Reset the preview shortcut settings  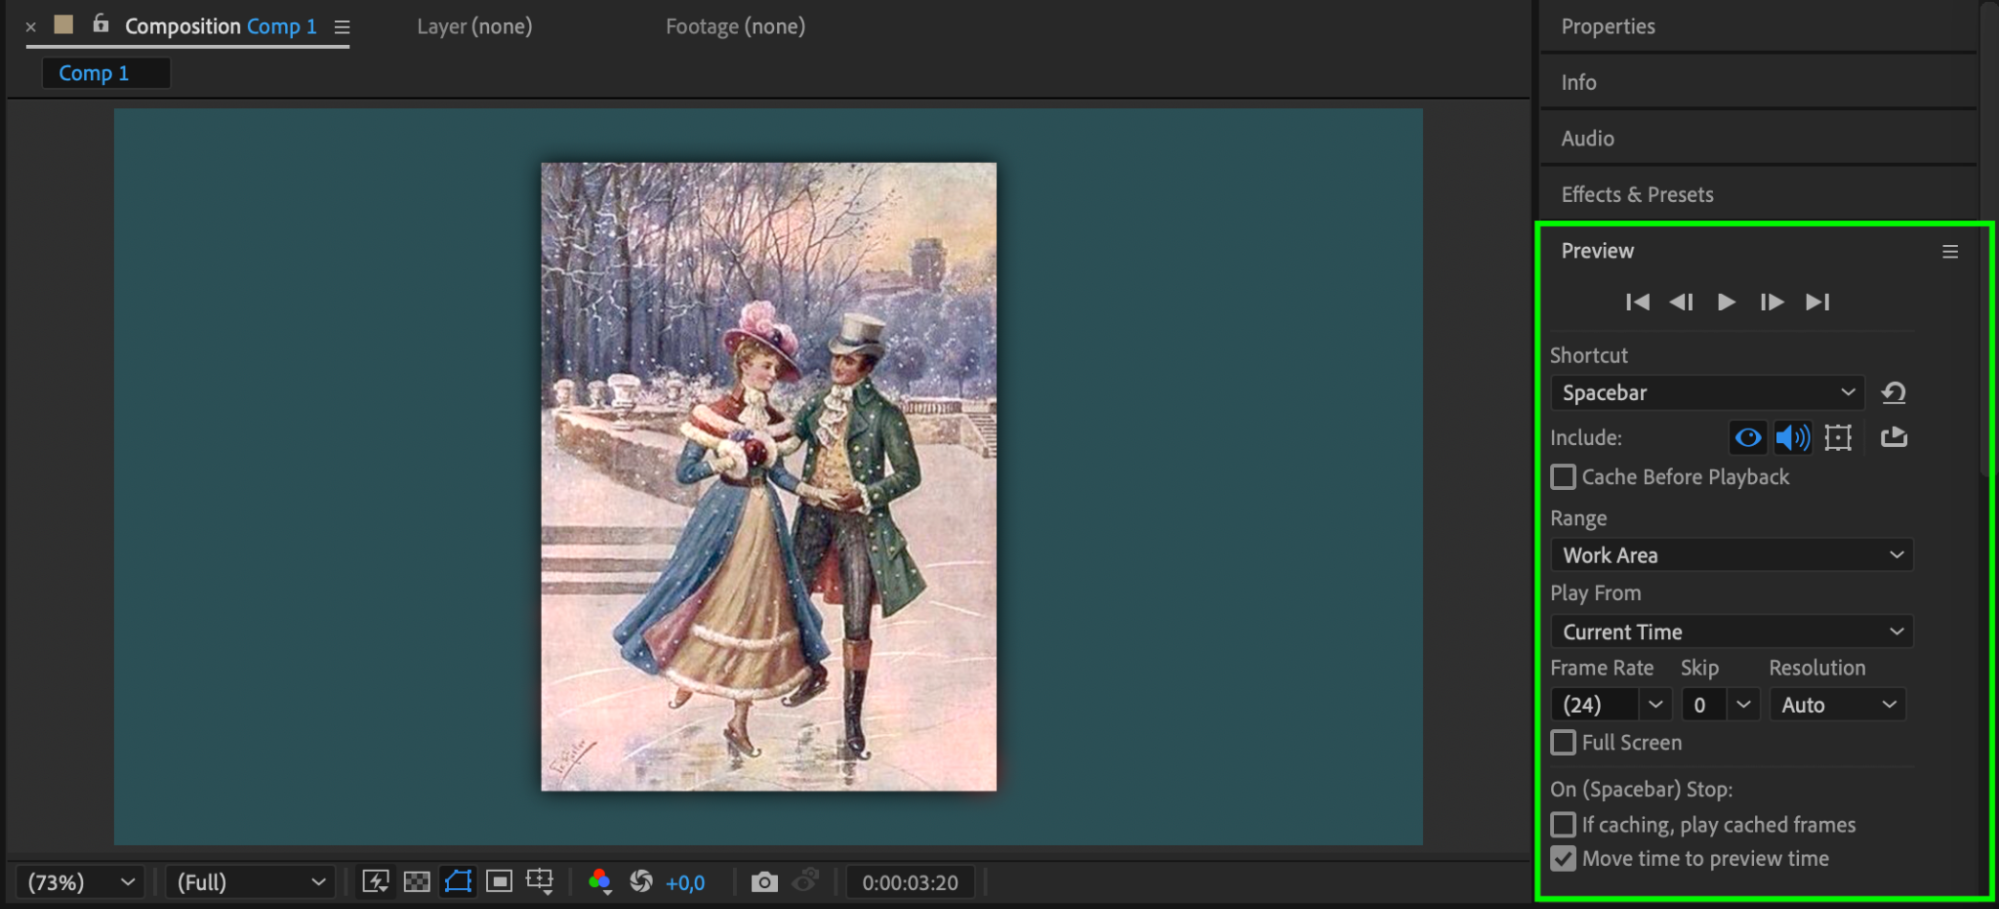pos(1894,393)
